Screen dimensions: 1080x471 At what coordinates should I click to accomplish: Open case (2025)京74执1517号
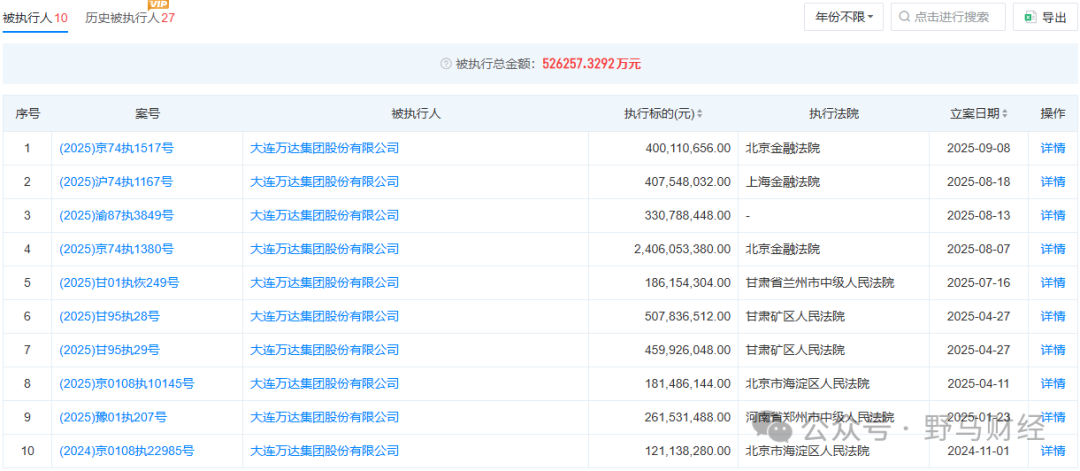pos(116,148)
